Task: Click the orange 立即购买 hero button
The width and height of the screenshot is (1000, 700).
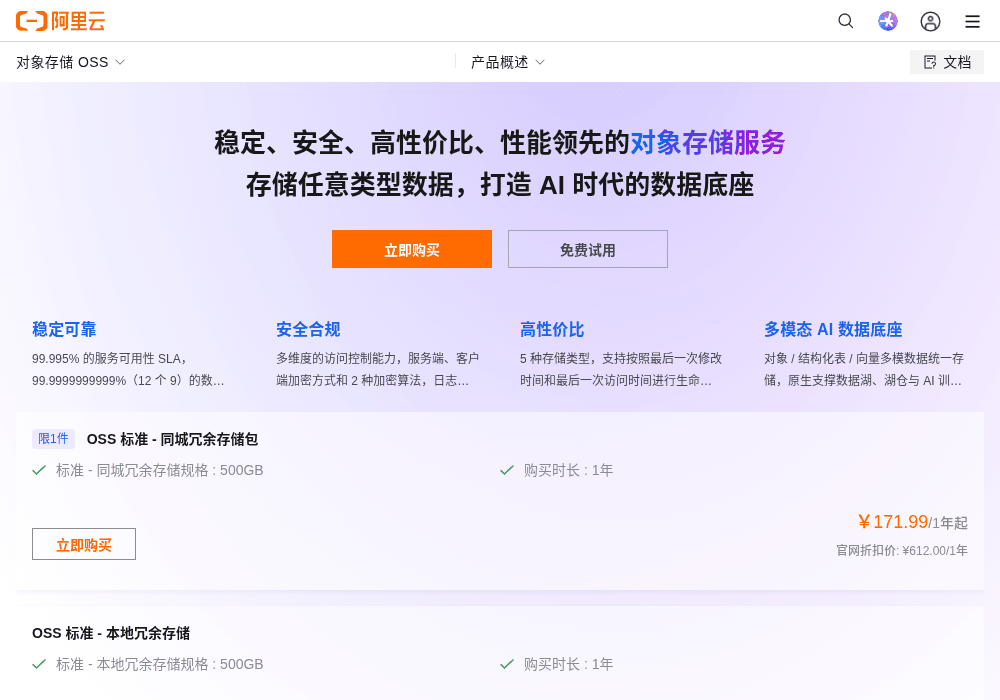Action: [412, 249]
